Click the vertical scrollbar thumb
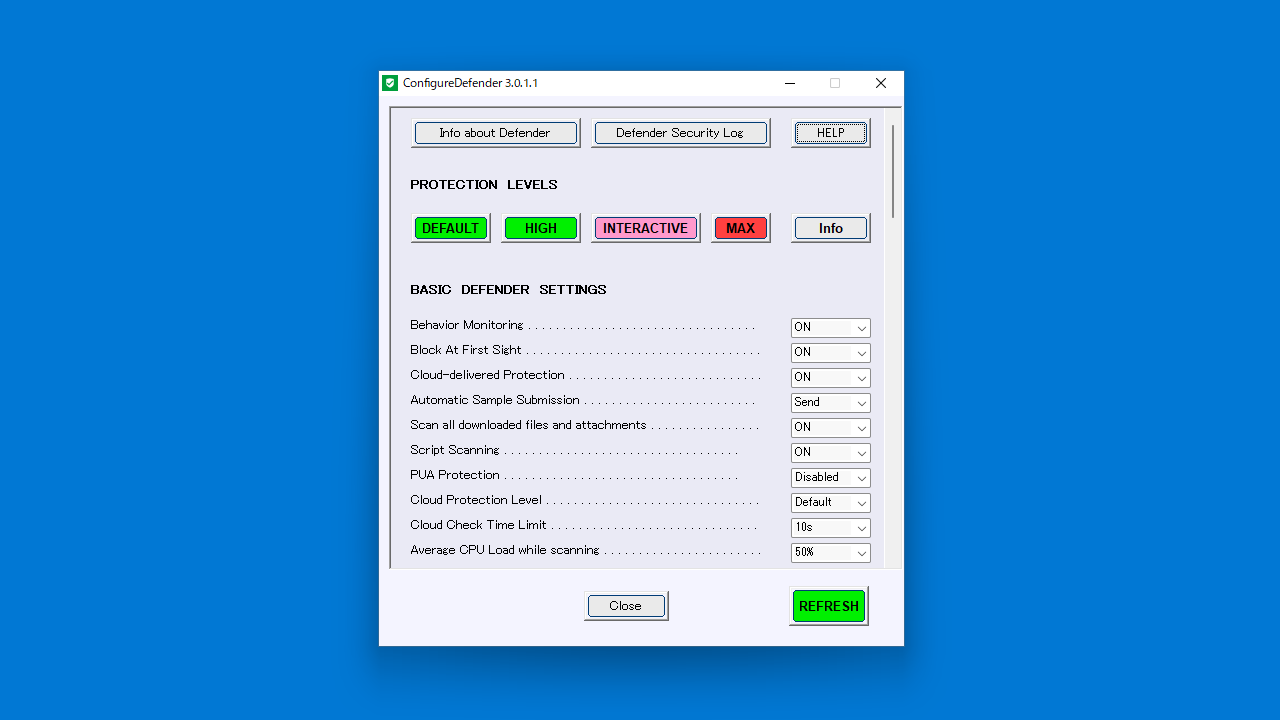Viewport: 1280px width, 720px height. [892, 171]
